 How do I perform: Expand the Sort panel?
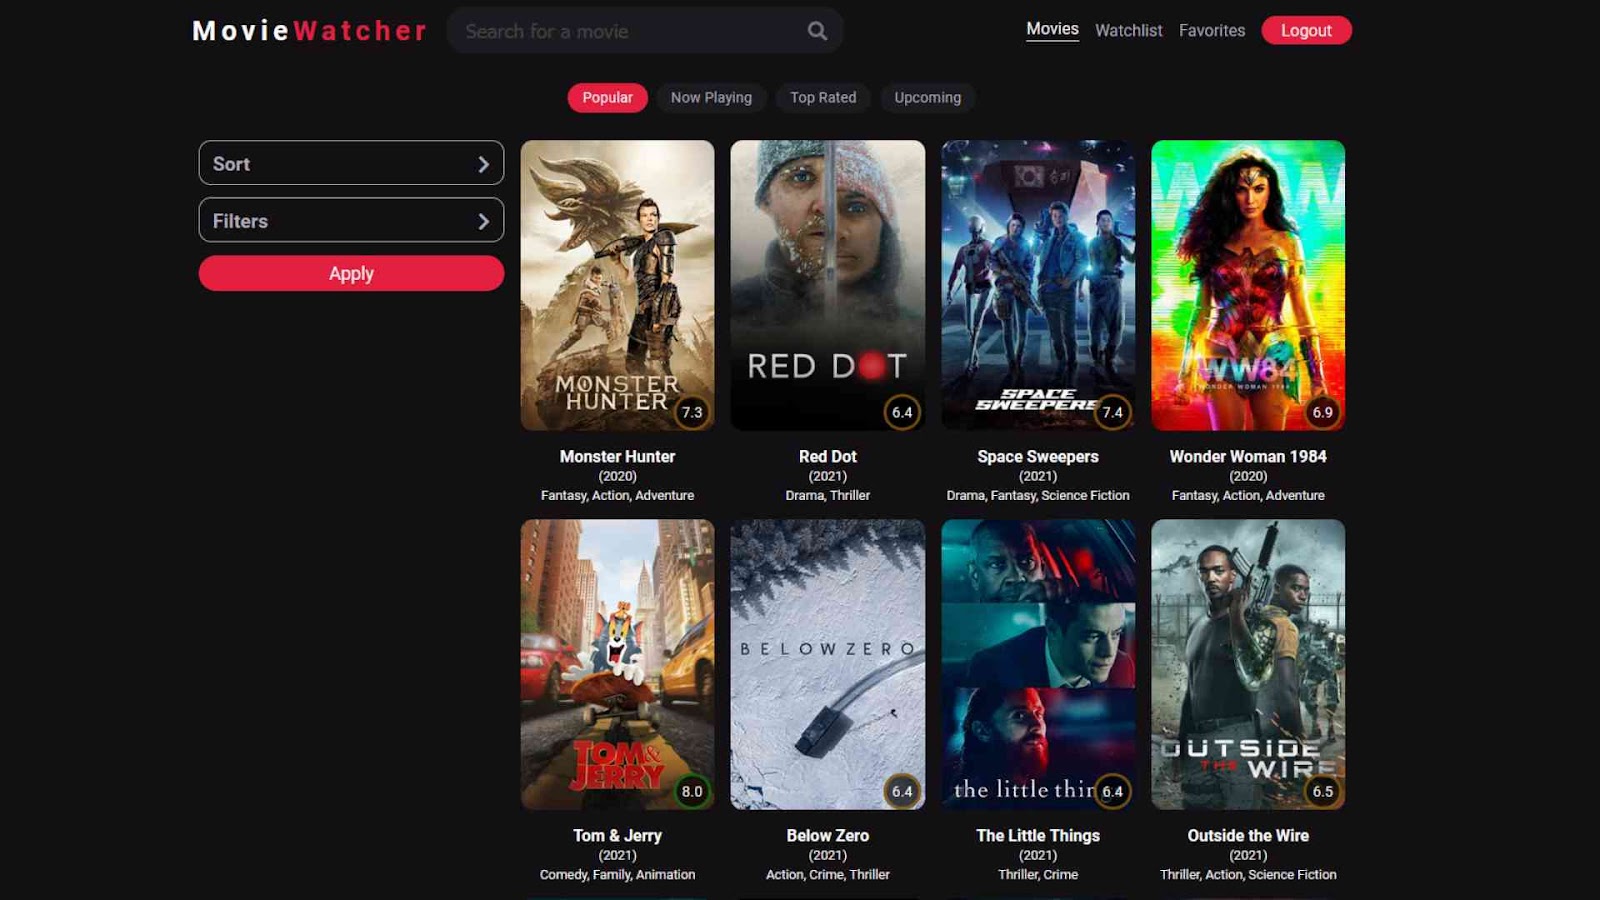point(351,163)
